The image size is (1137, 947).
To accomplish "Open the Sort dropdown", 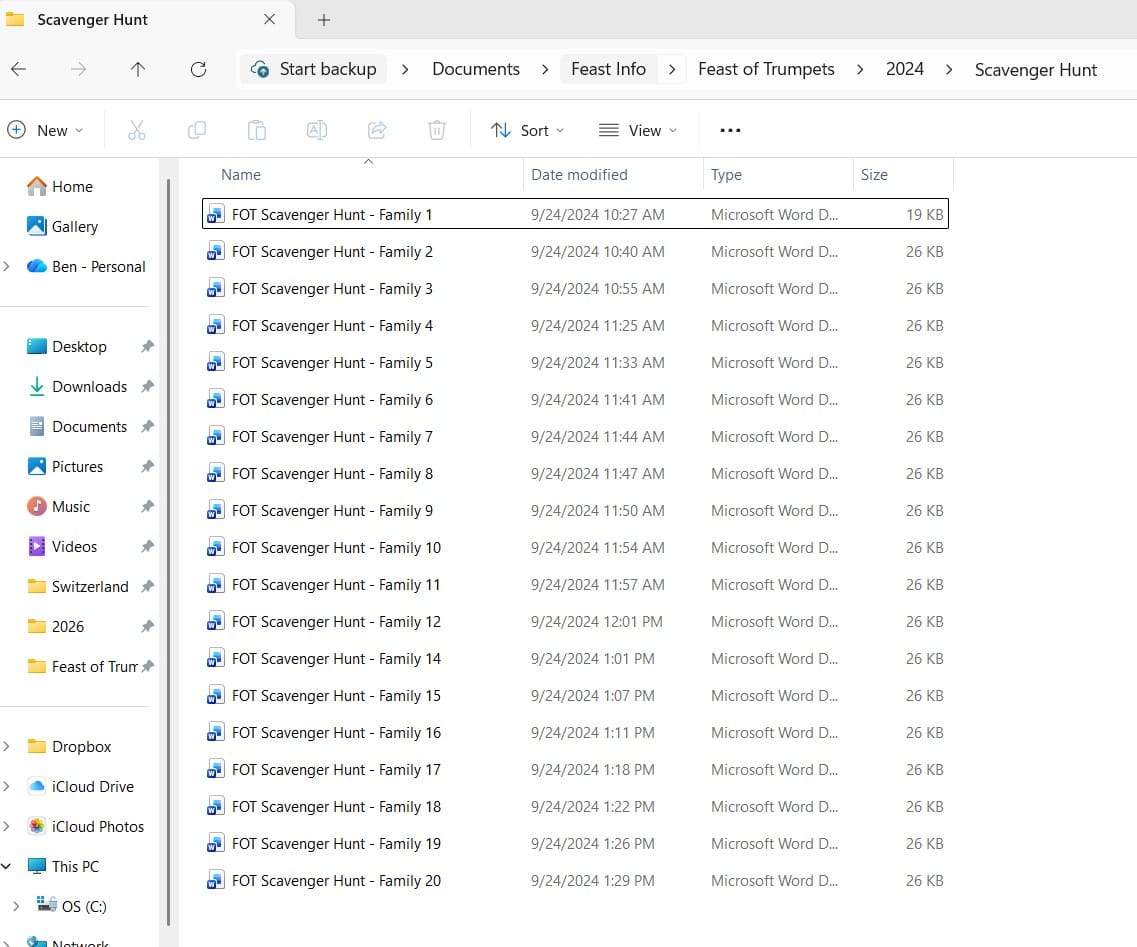I will click(x=527, y=131).
